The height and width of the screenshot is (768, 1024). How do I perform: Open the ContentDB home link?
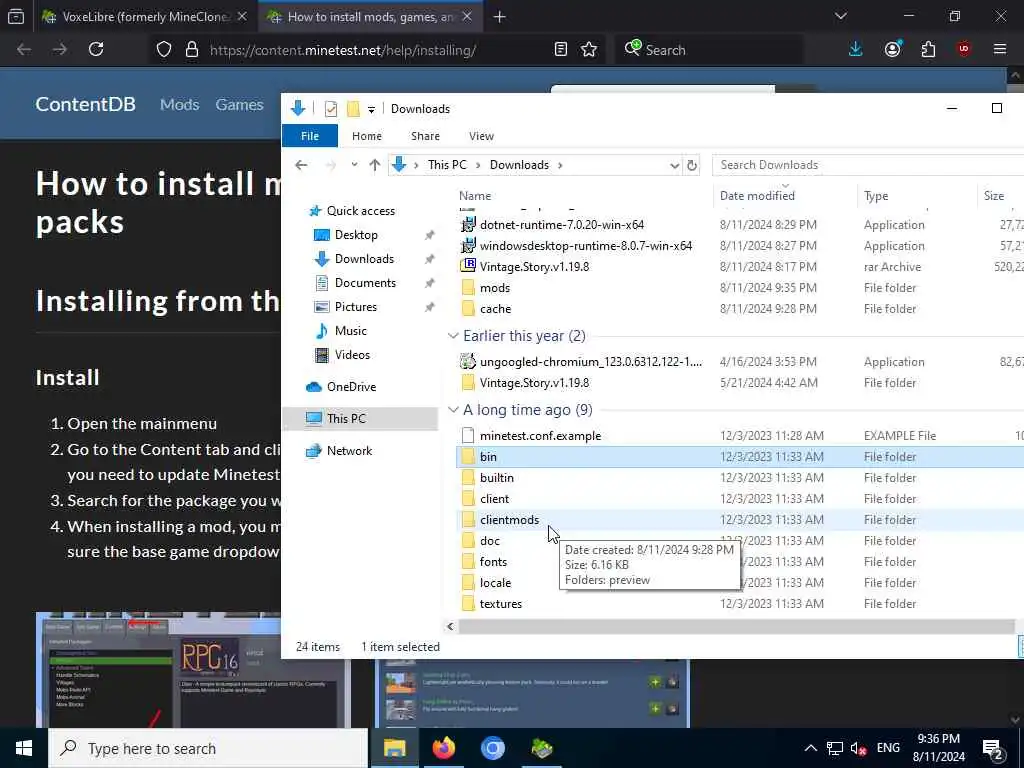click(85, 104)
